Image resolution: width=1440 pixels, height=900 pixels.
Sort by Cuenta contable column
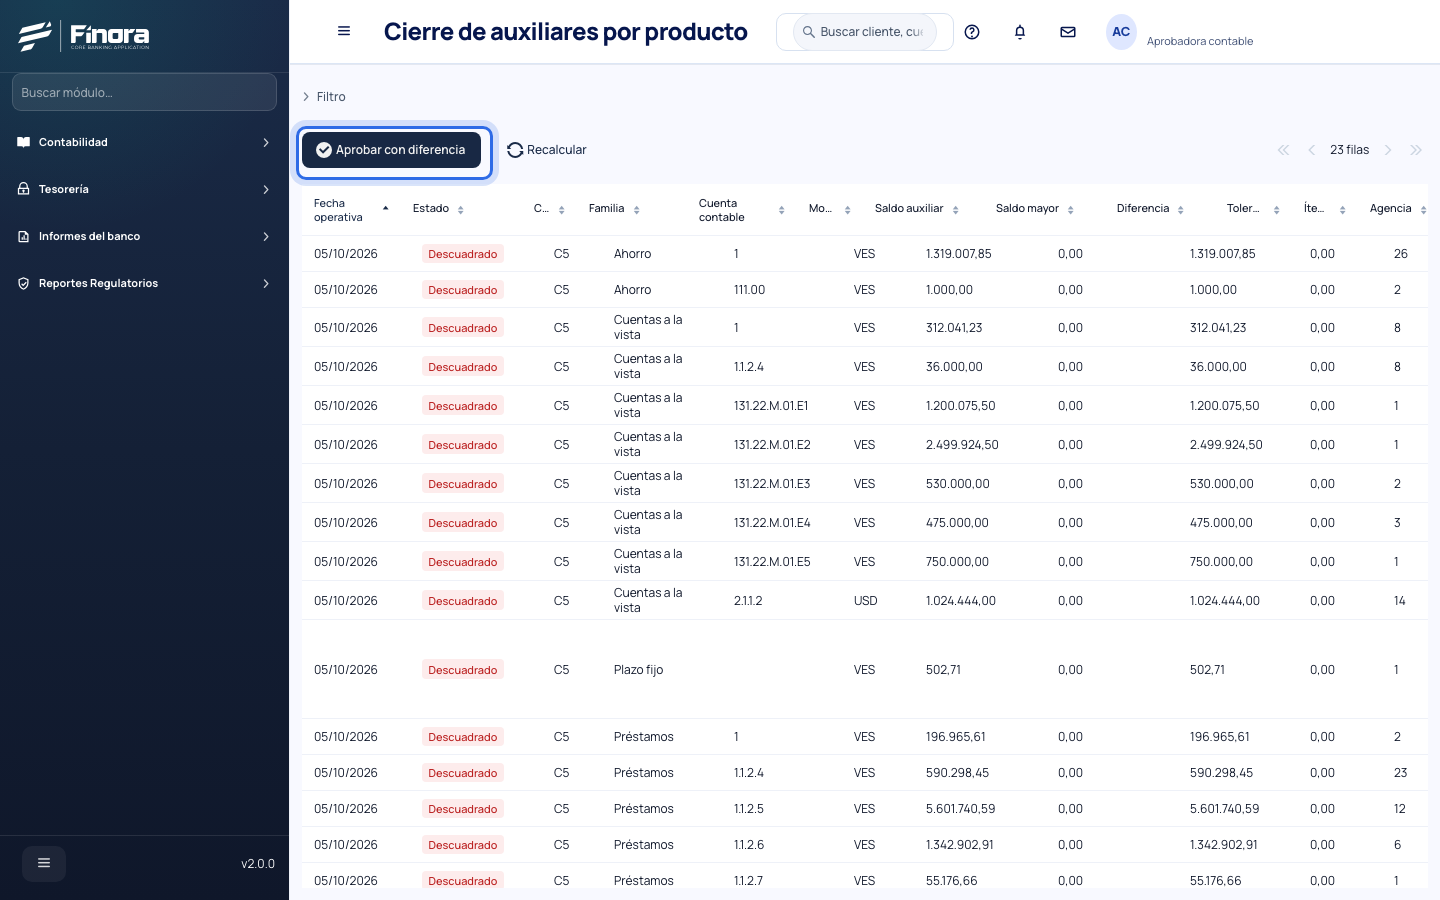pyautogui.click(x=741, y=210)
